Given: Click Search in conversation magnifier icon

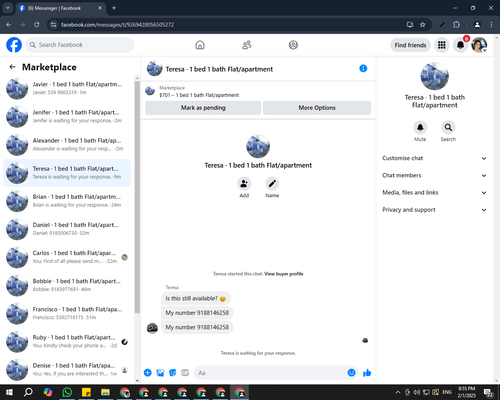Looking at the screenshot, I should (x=448, y=127).
